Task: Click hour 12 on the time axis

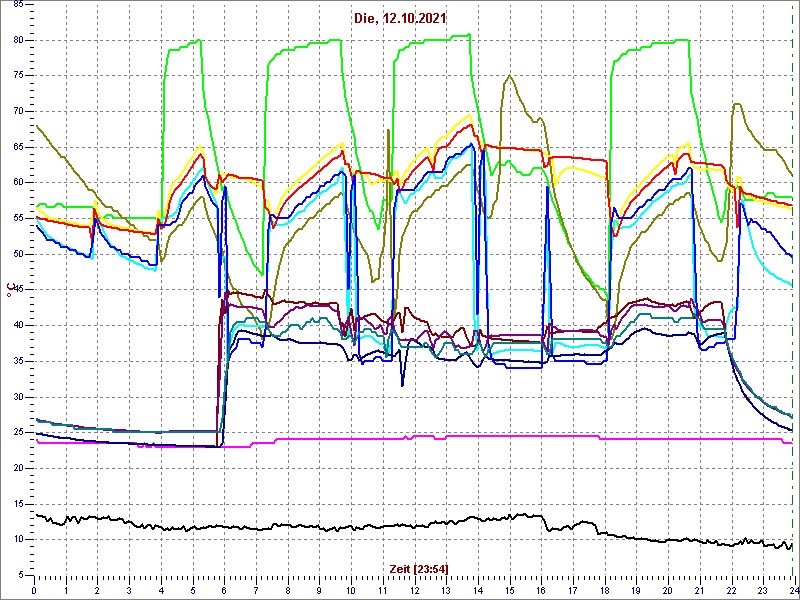Action: tap(414, 590)
